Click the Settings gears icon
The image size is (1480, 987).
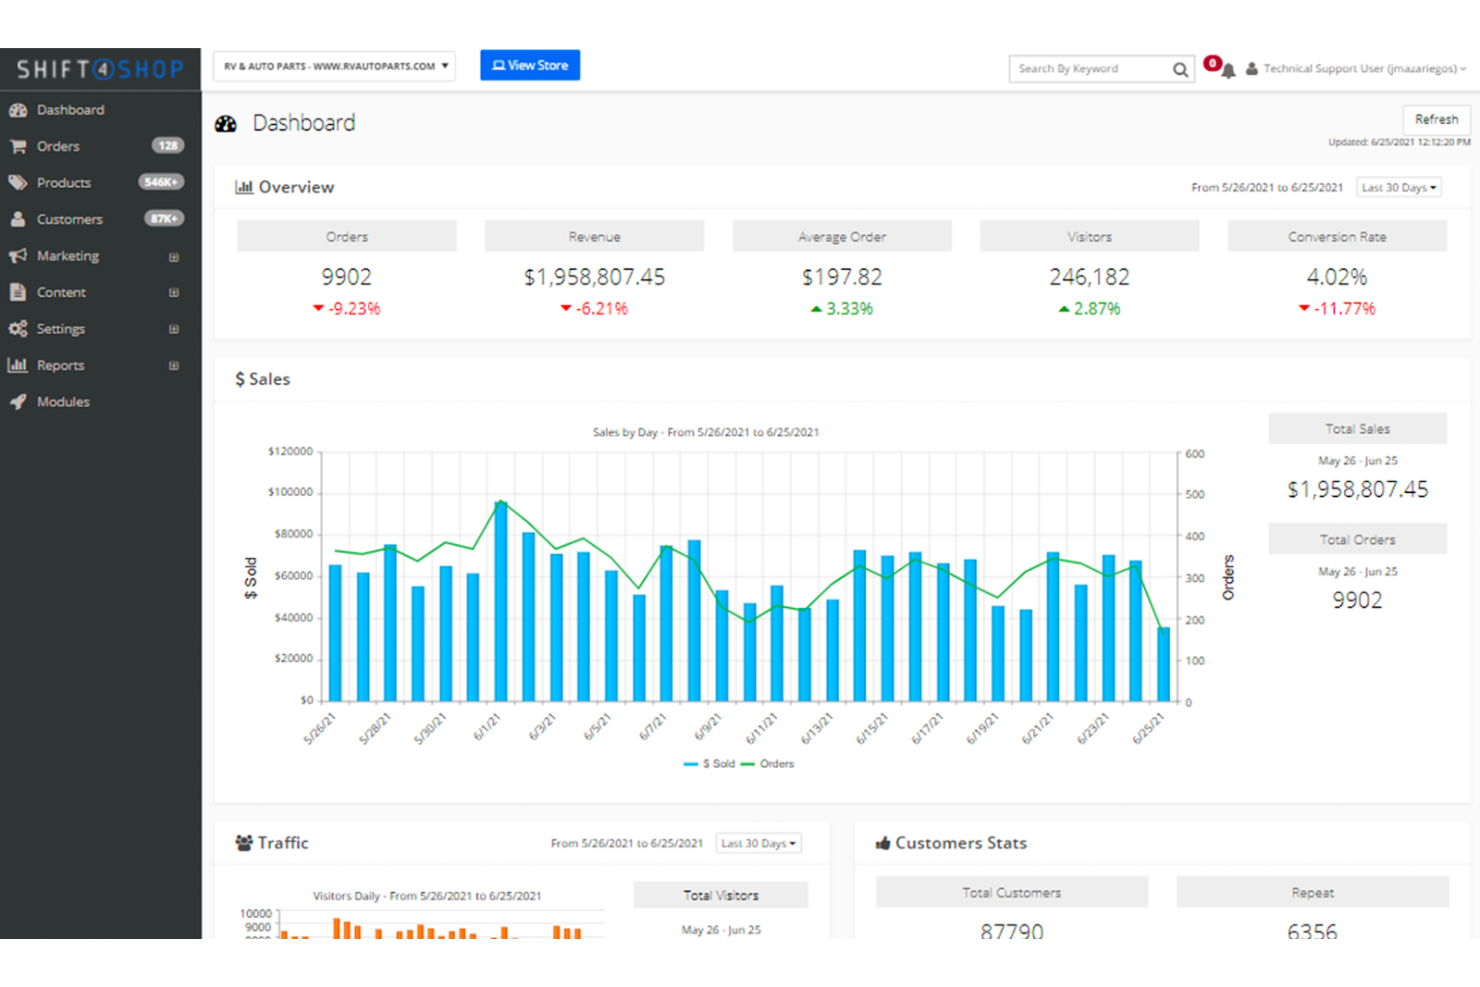tap(18, 328)
